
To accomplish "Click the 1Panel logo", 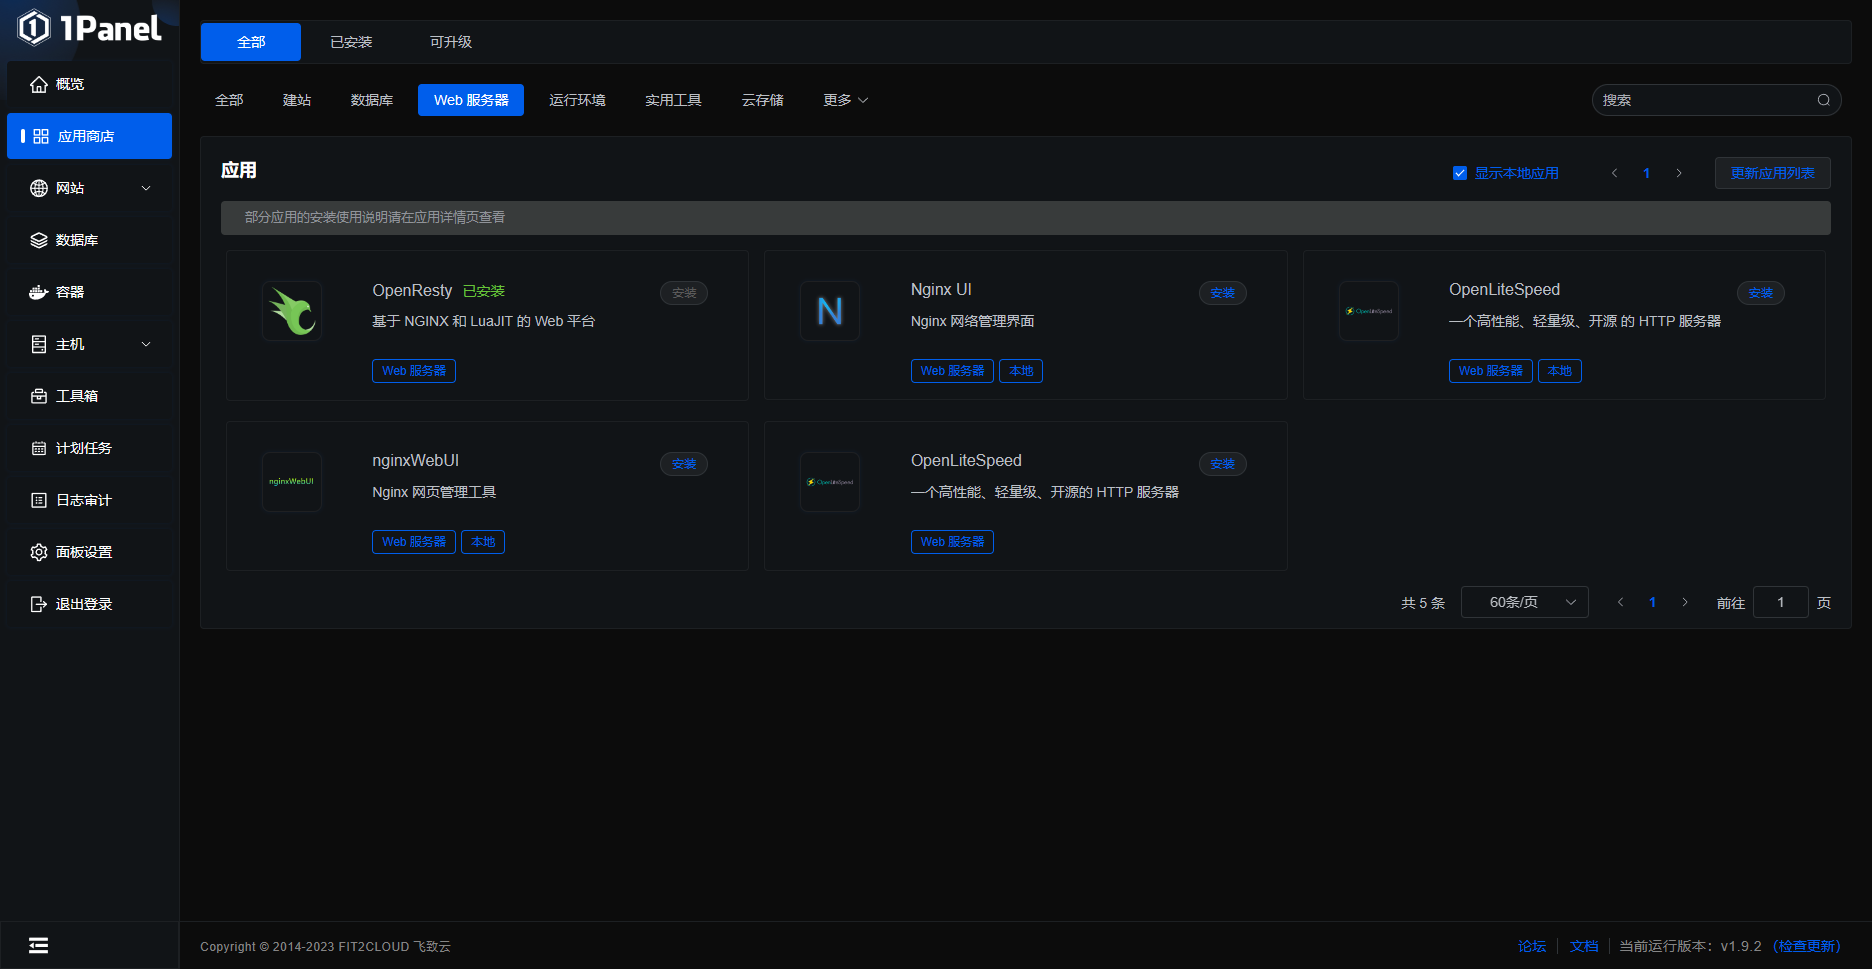I will 90,28.
